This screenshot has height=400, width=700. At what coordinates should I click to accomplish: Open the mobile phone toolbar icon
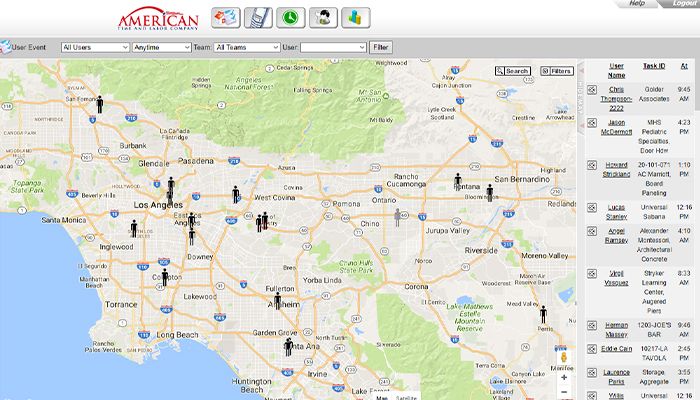[x=258, y=18]
